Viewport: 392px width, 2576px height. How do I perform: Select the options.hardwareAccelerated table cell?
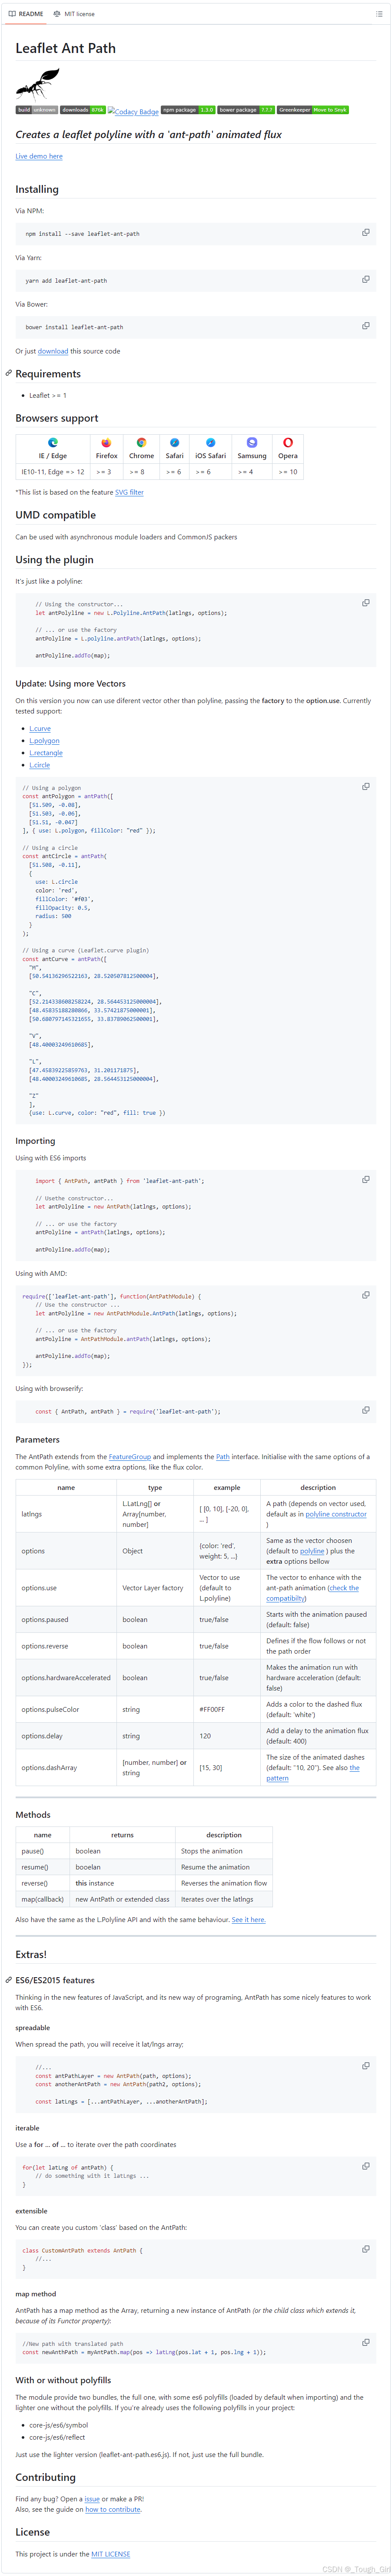pos(65,1677)
